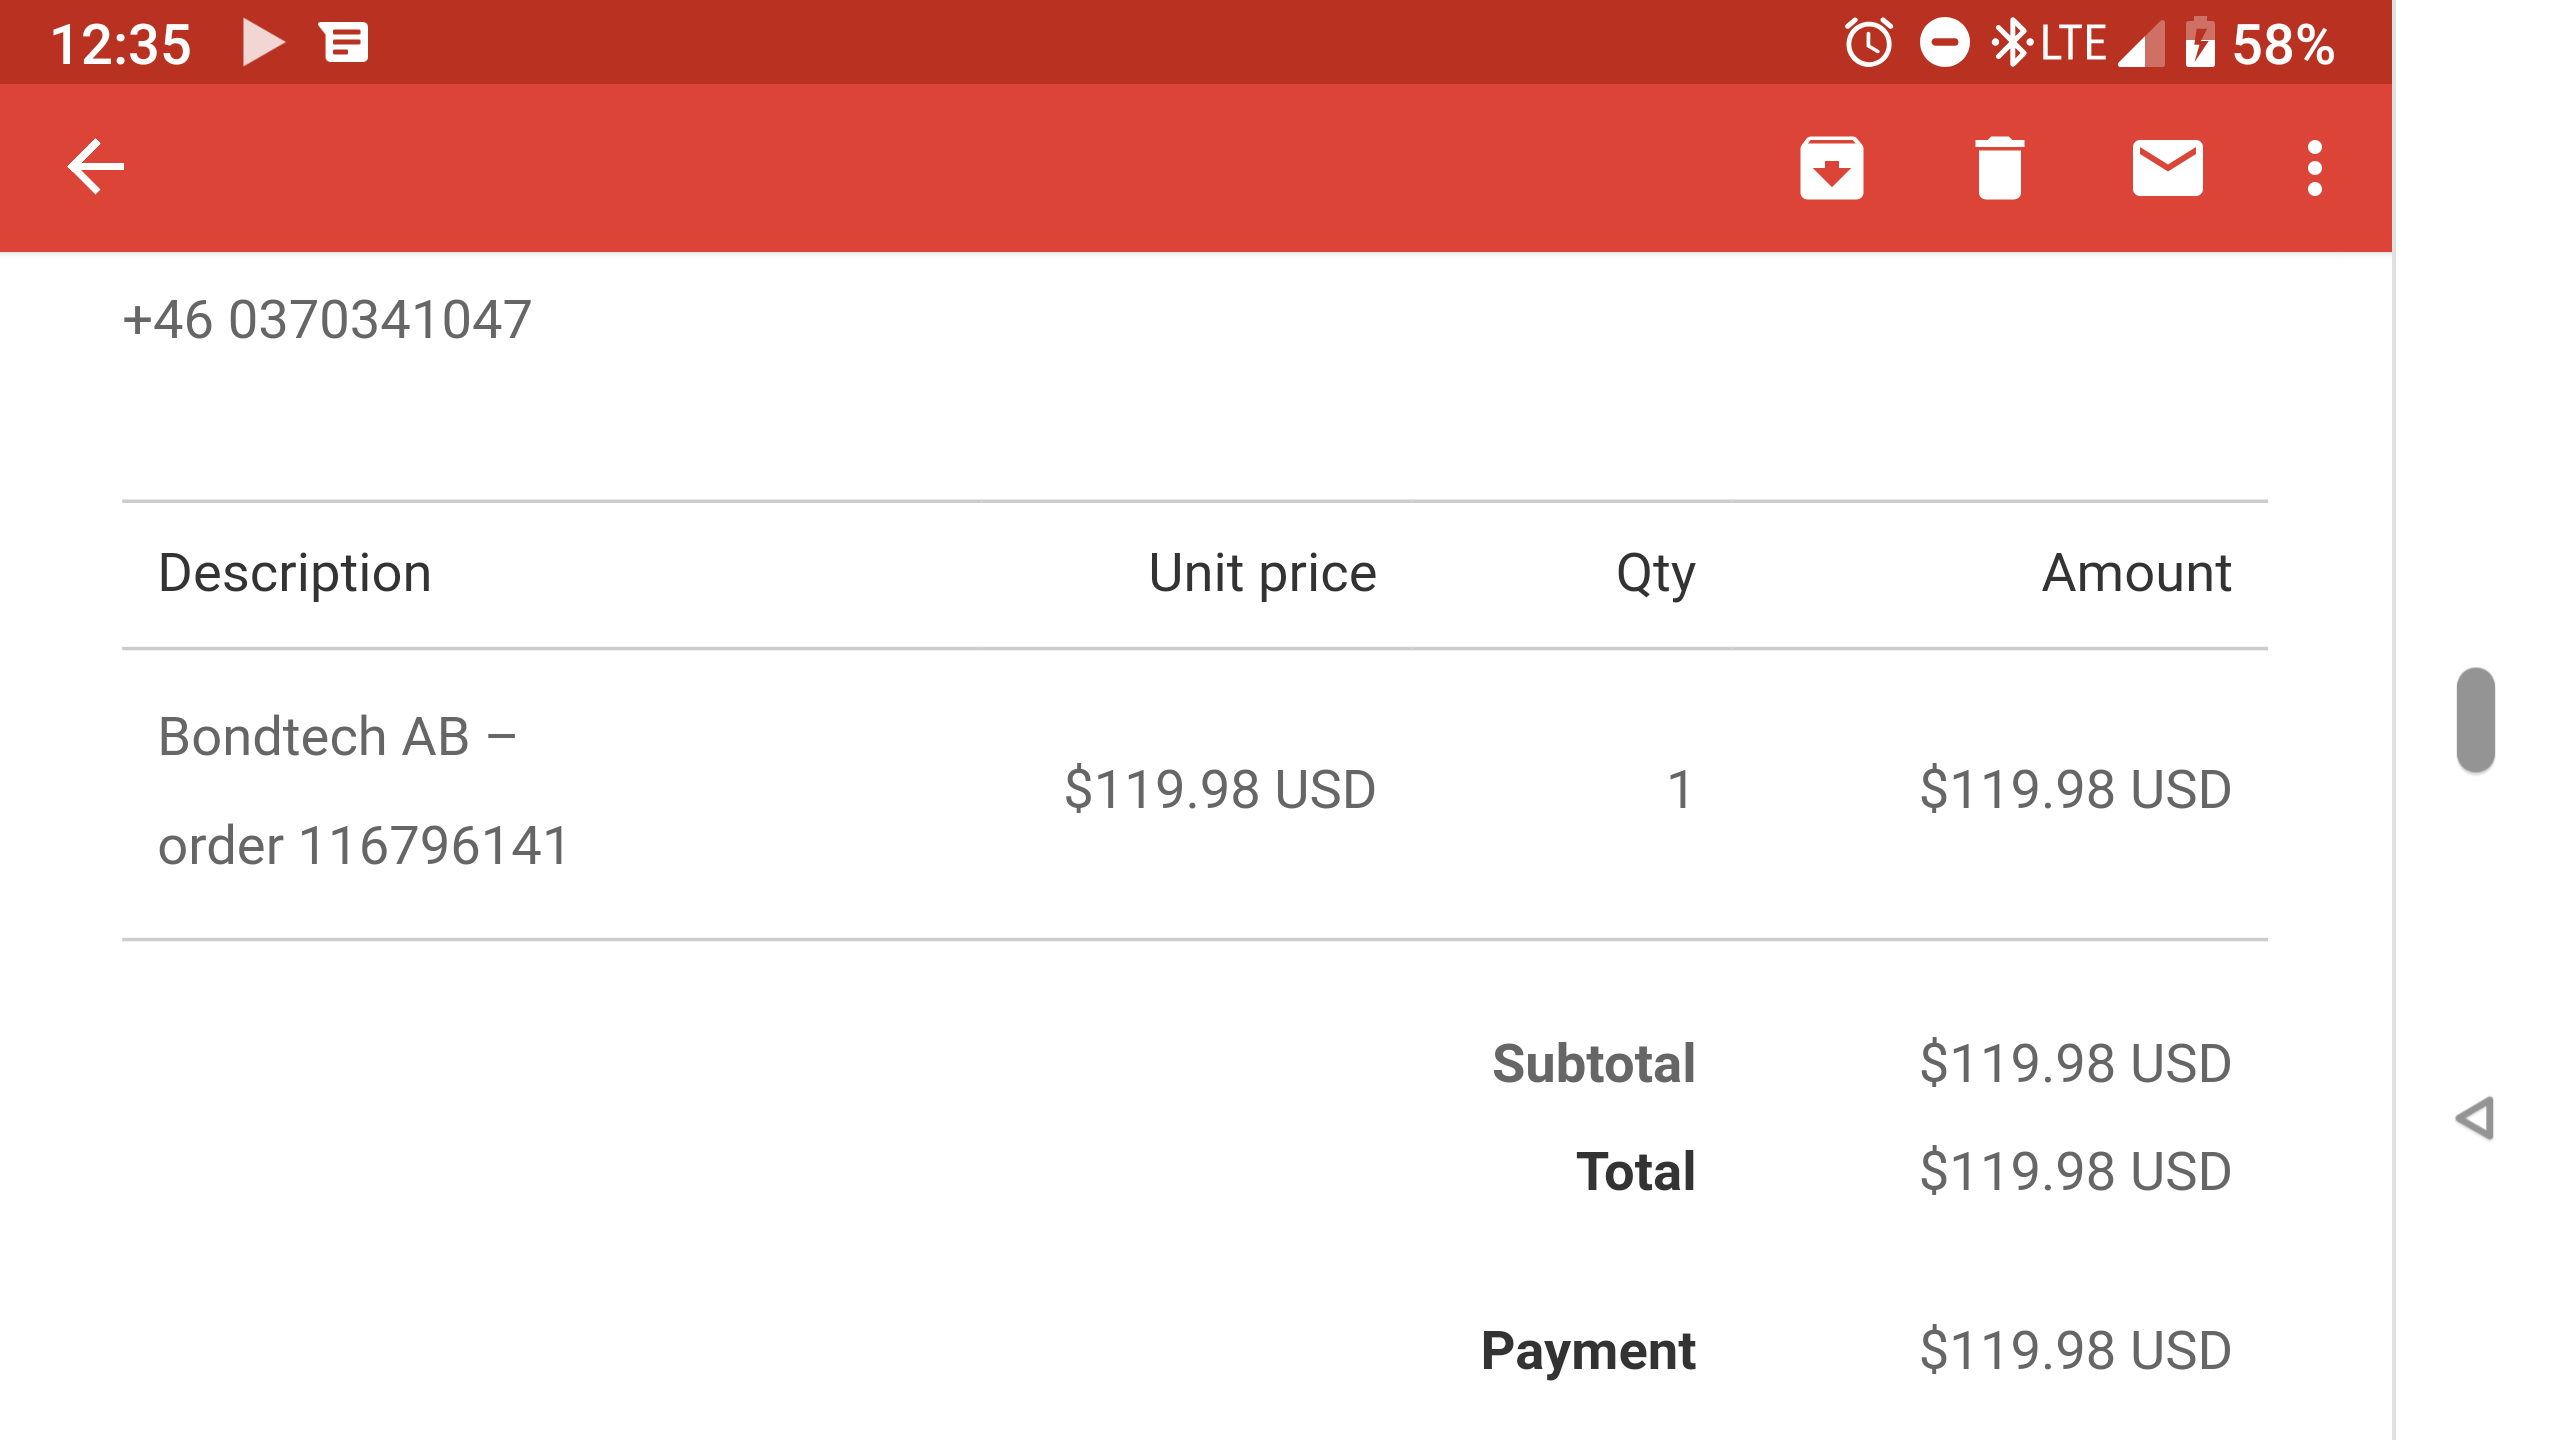The image size is (2560, 1440).
Task: Tap the Do Not Disturb status icon
Action: click(x=1944, y=44)
